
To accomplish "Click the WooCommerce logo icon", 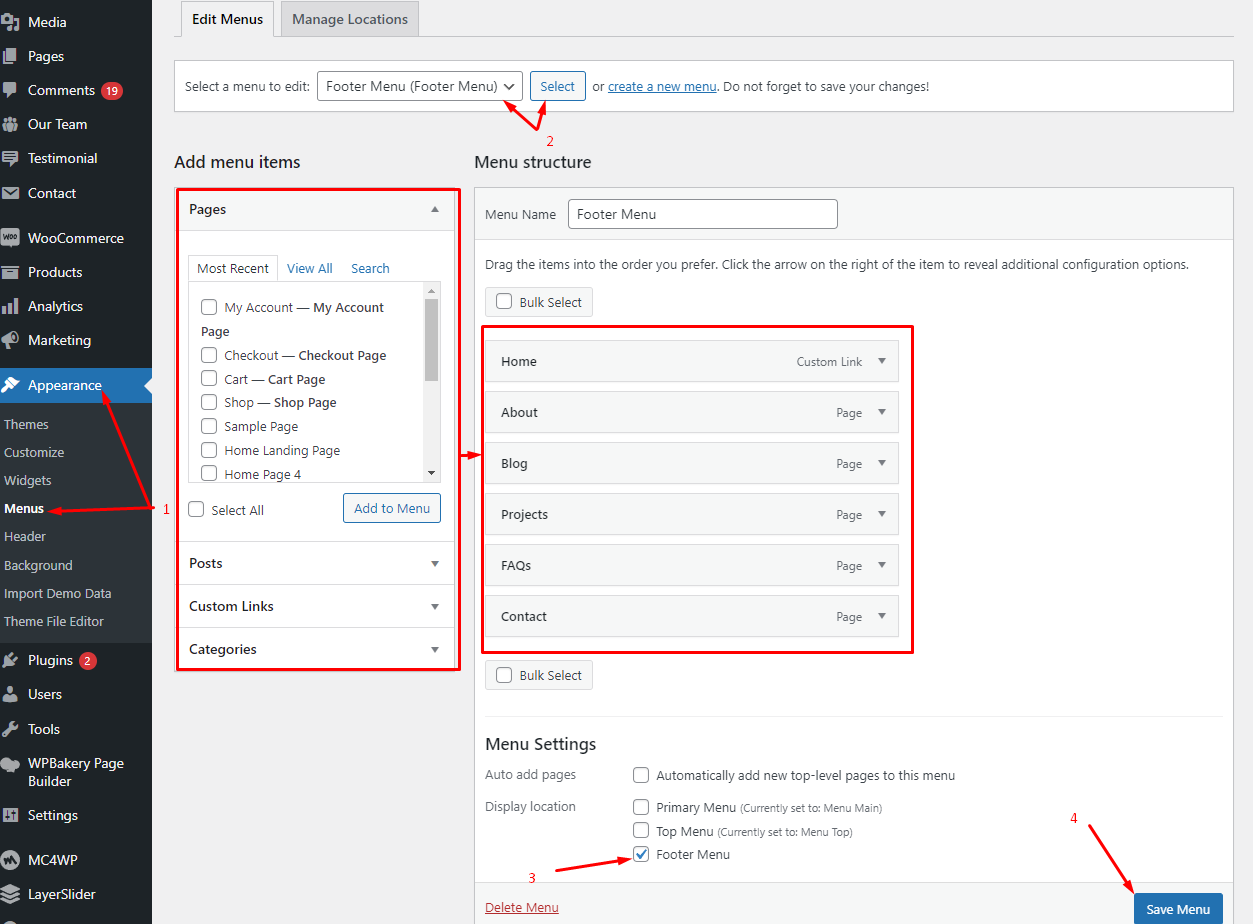I will 10,238.
